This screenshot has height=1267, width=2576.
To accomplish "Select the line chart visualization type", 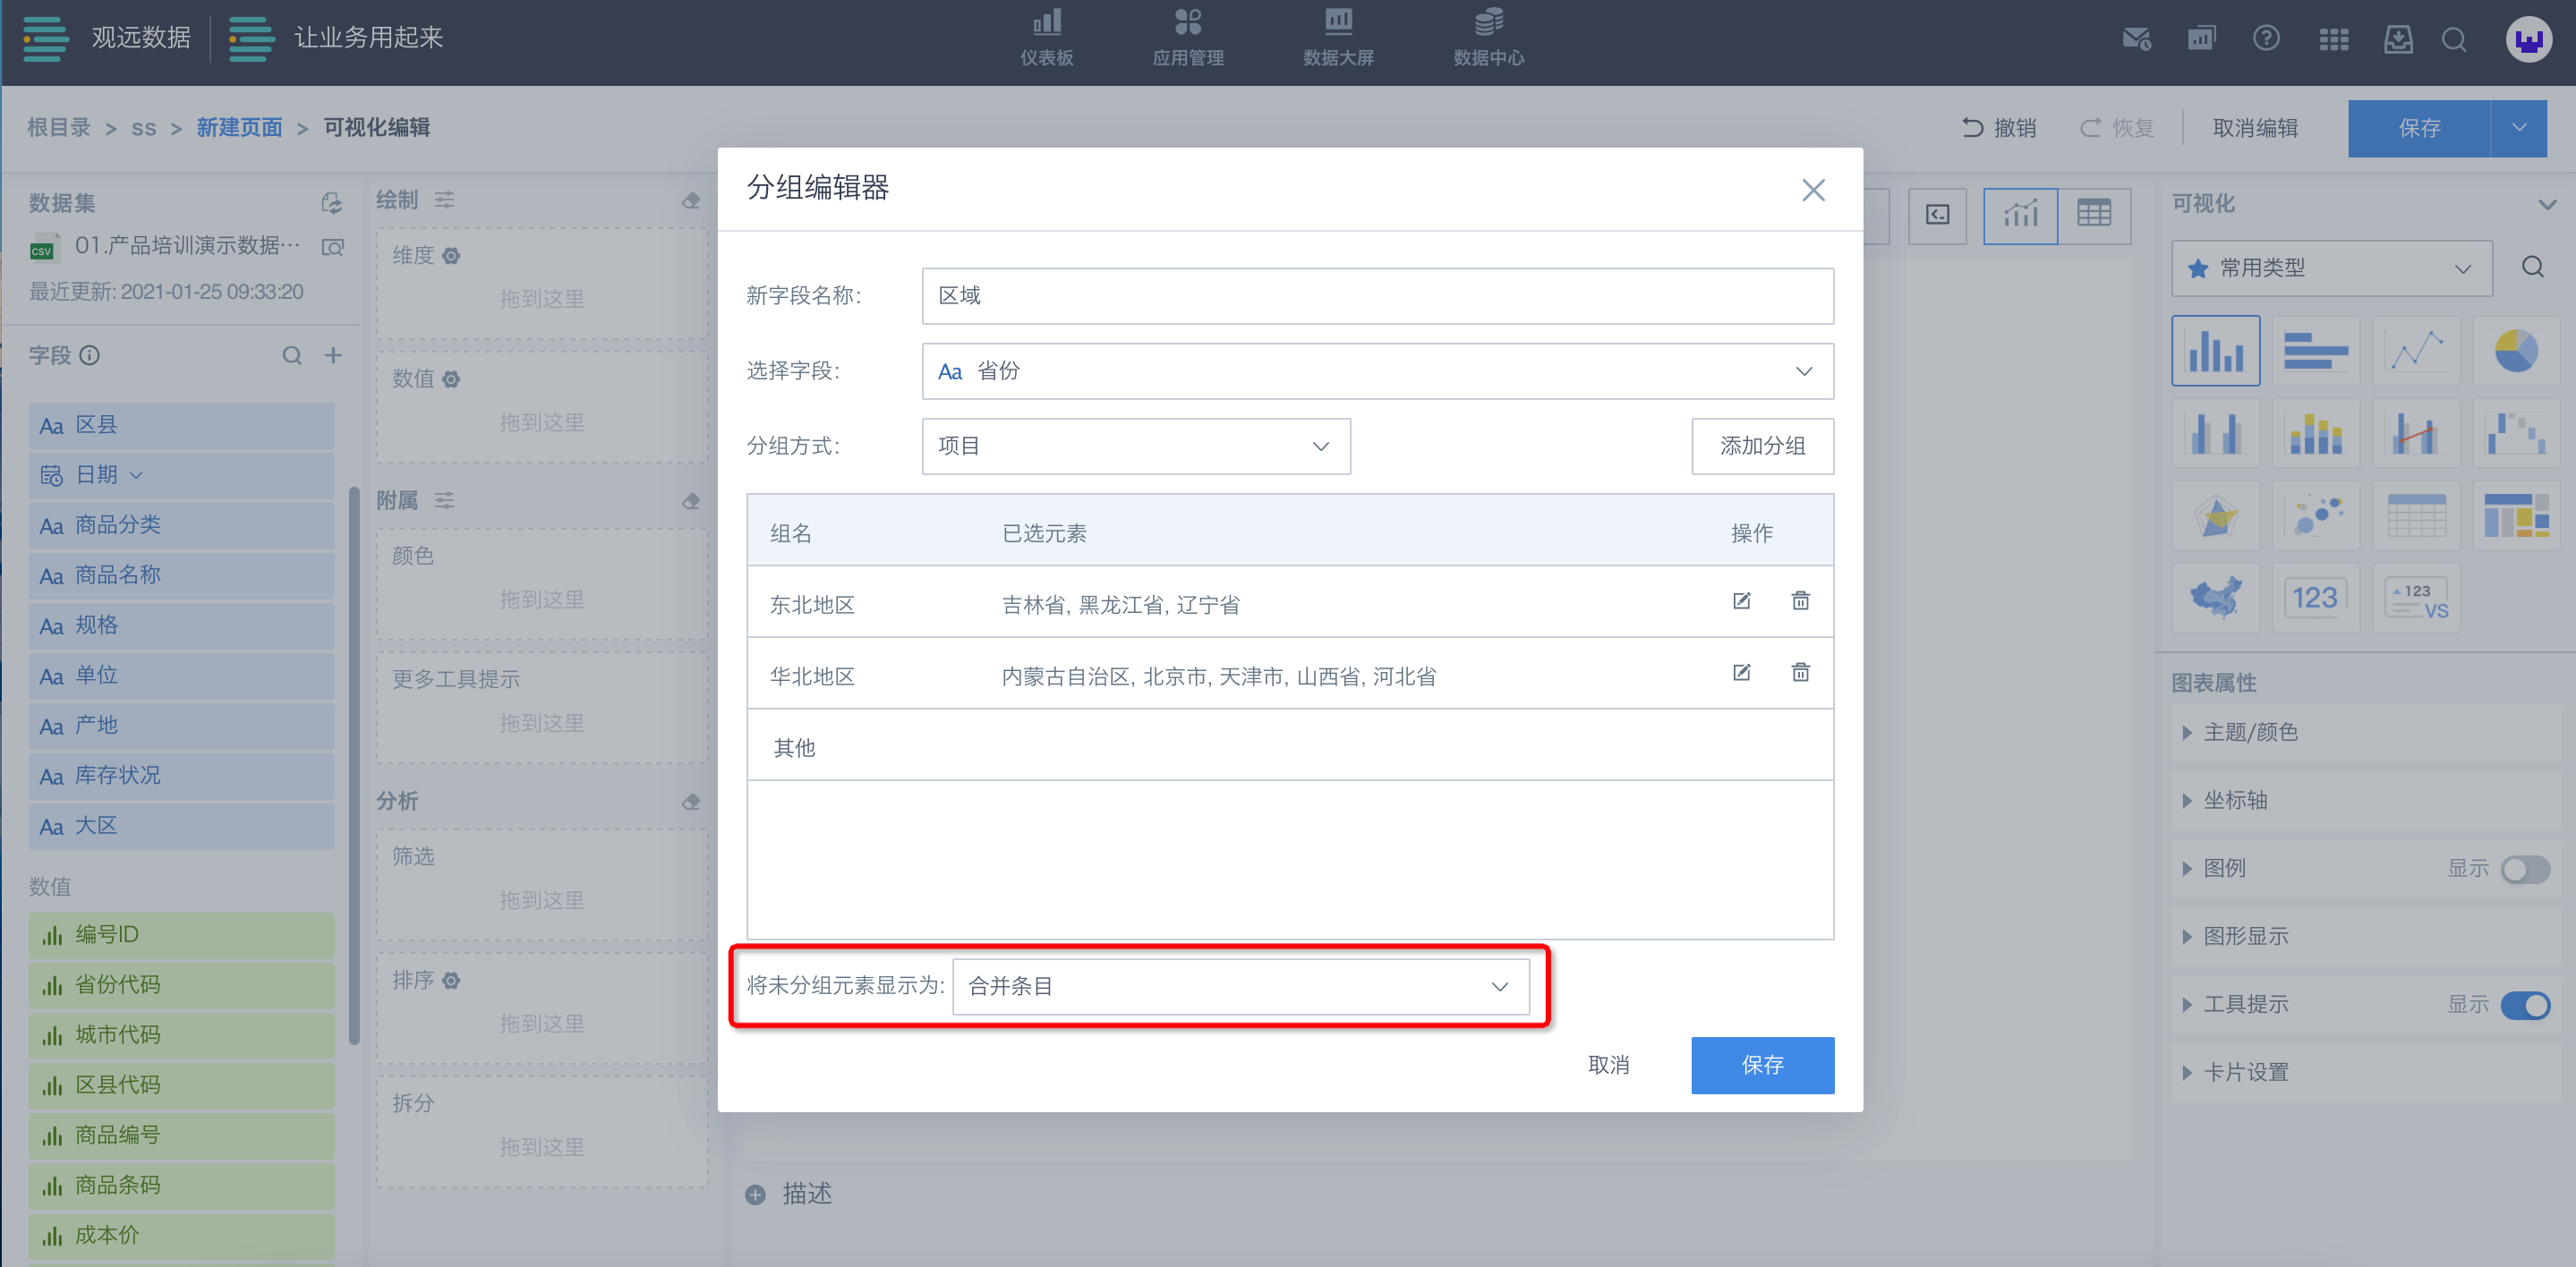I will click(x=2416, y=351).
